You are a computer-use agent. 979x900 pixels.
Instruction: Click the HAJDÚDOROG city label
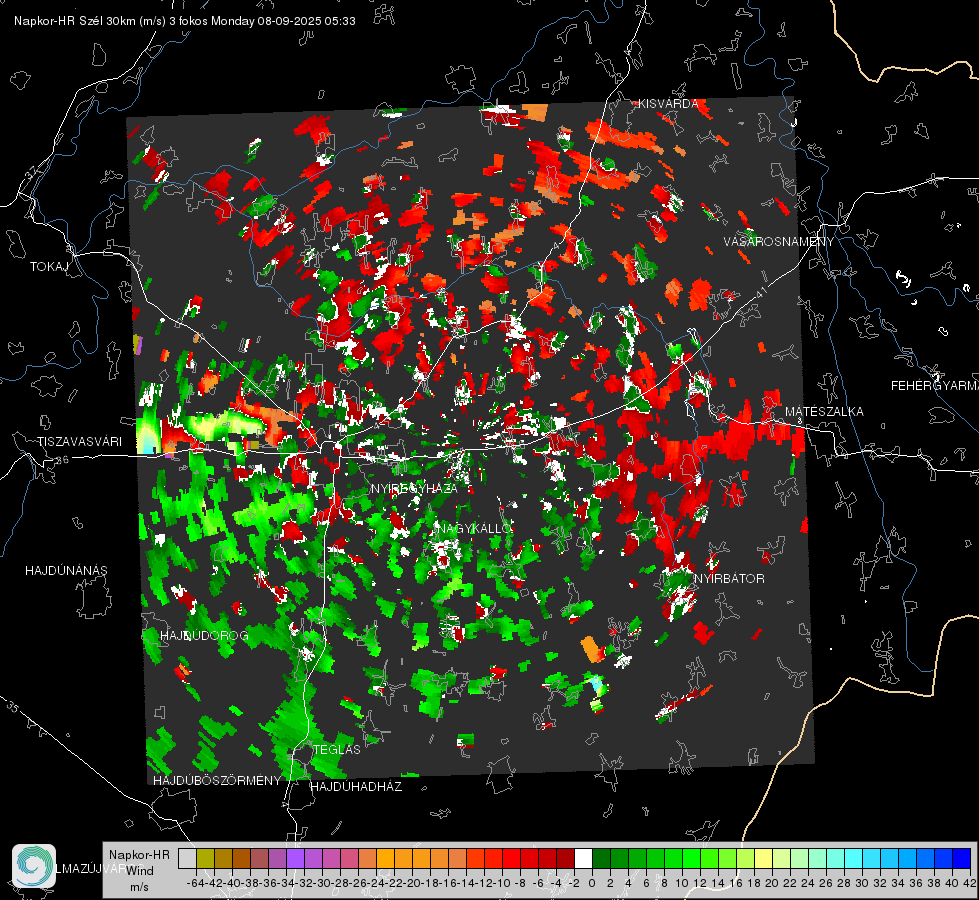point(204,635)
